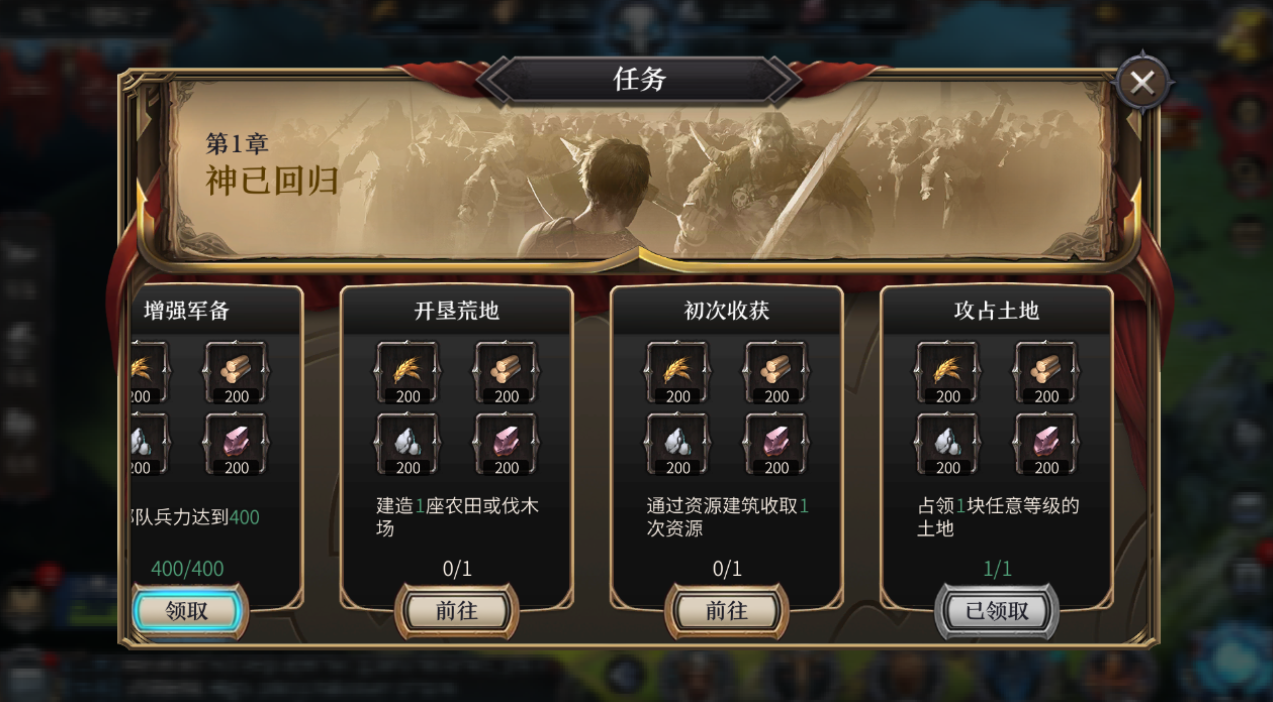This screenshot has width=1273, height=702.
Task: Select wood log reward icon in 初次收获
Action: click(776, 373)
